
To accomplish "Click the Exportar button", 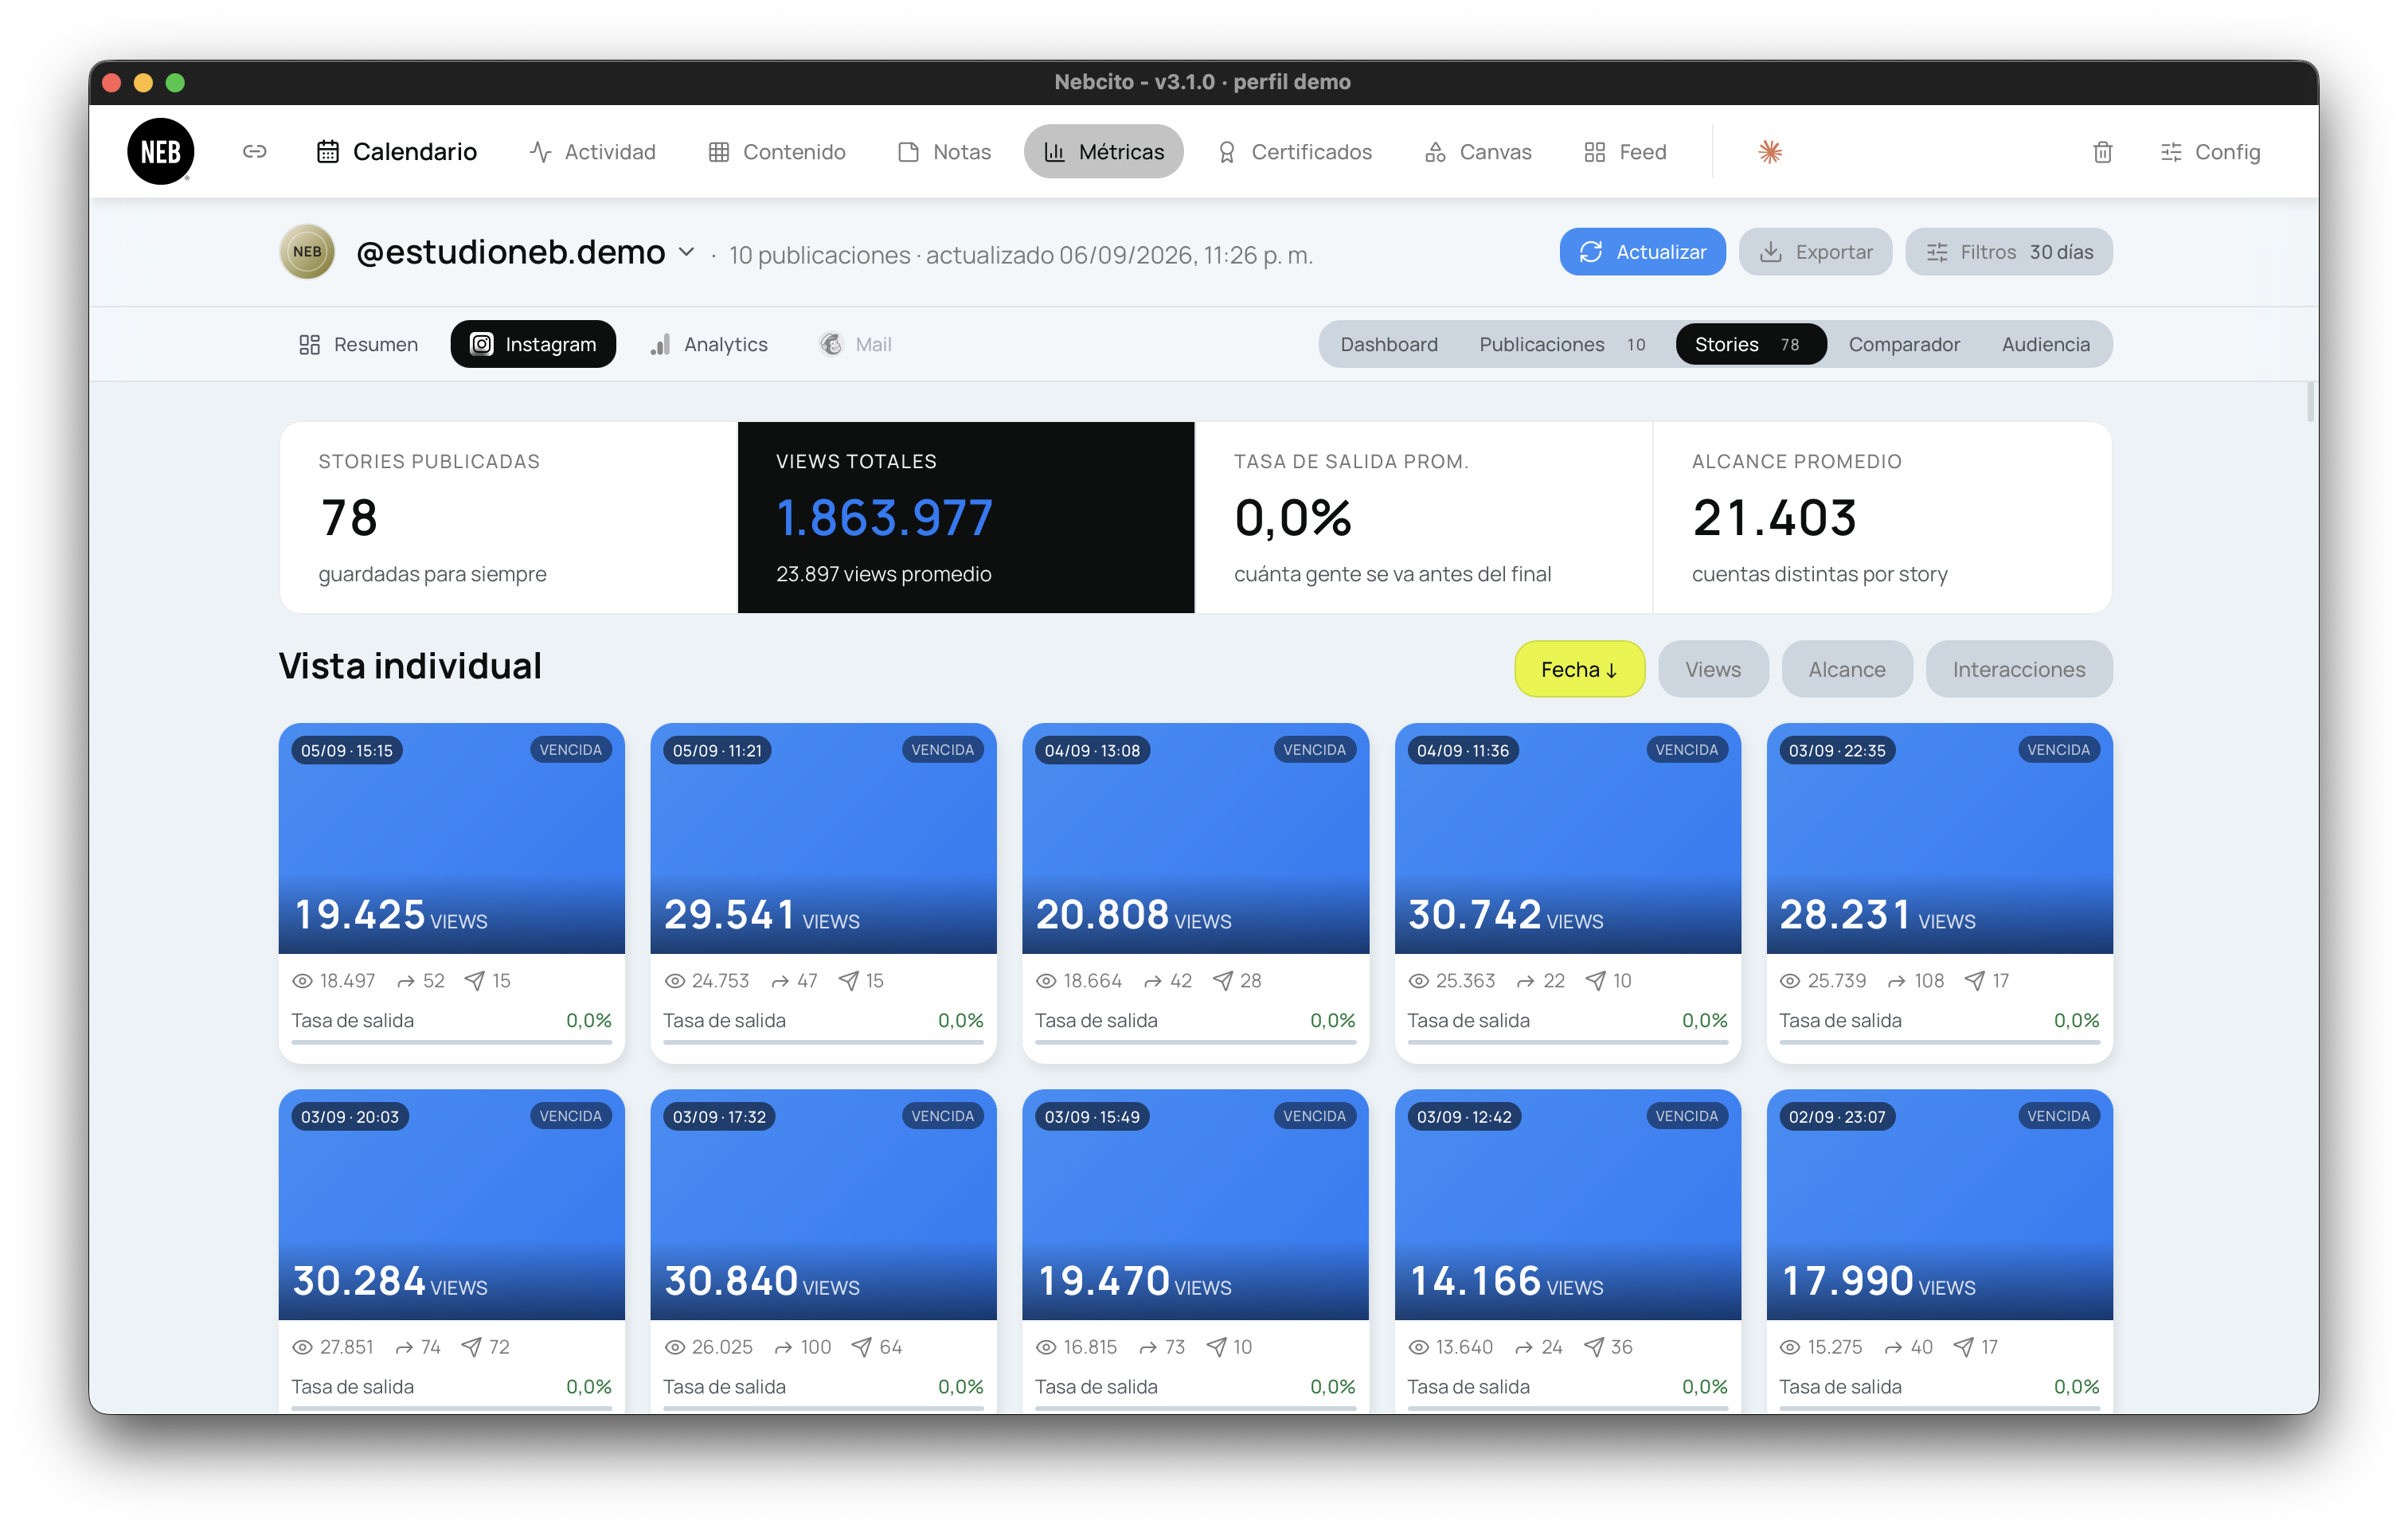I will click(1815, 252).
